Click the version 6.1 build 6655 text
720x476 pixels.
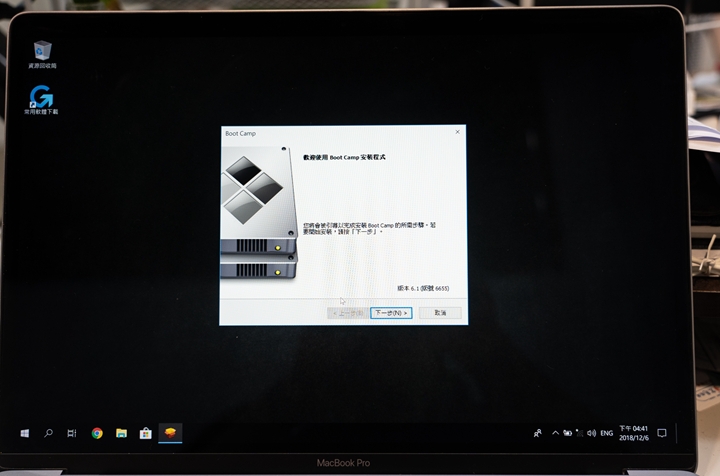[423, 288]
